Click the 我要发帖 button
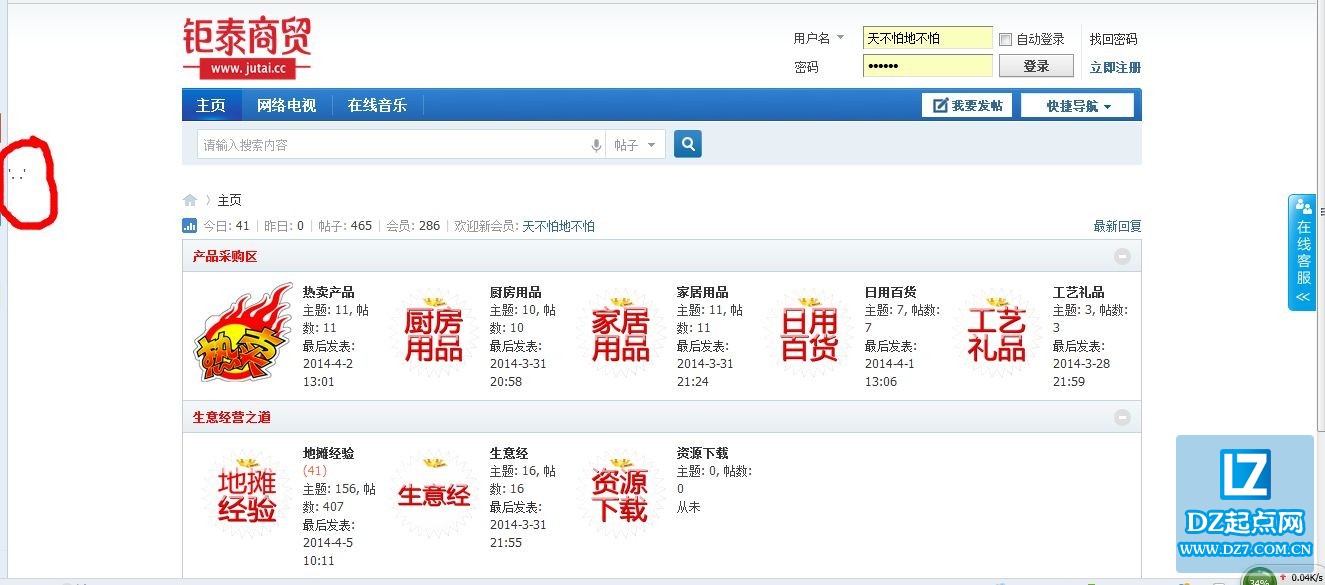The height and width of the screenshot is (585, 1325). tap(967, 105)
